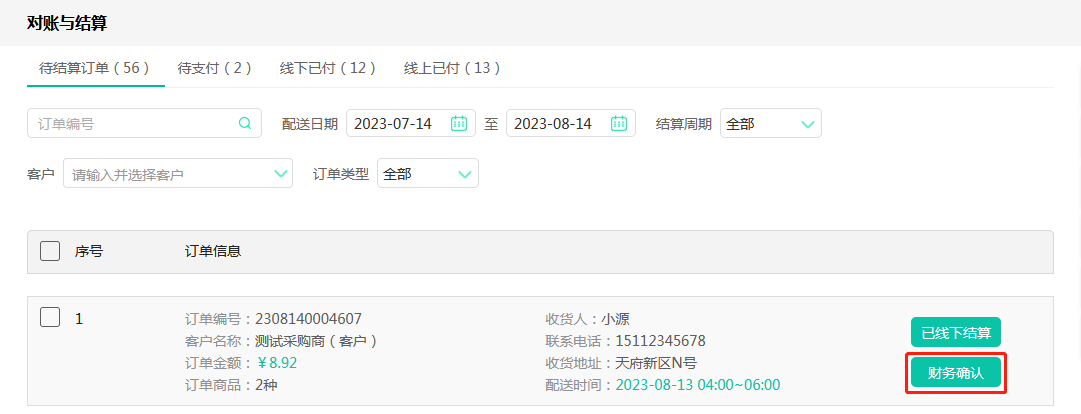Open the 线下已付 (12) tab

coord(327,68)
